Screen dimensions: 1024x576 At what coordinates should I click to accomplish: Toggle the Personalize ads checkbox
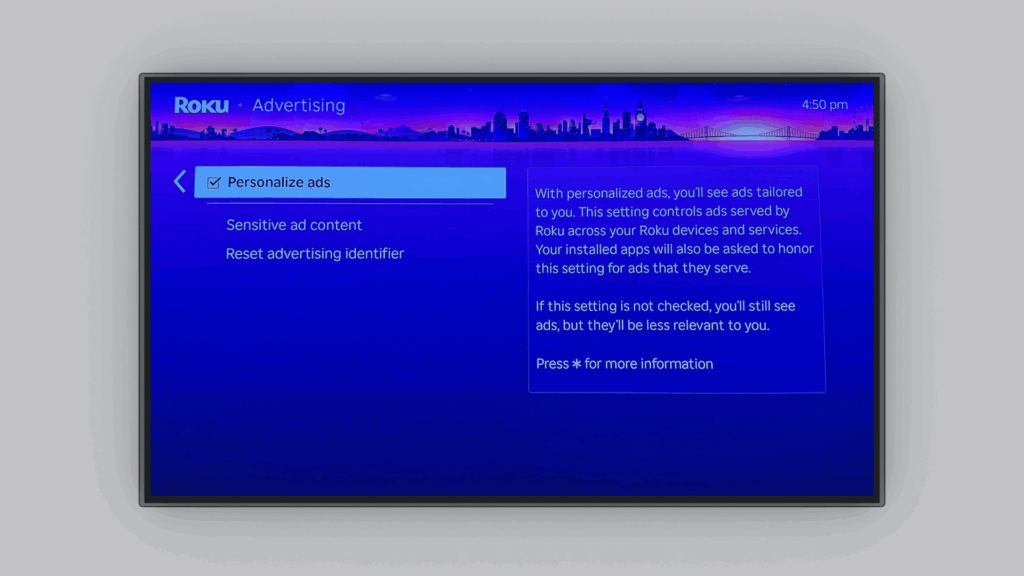click(x=213, y=183)
